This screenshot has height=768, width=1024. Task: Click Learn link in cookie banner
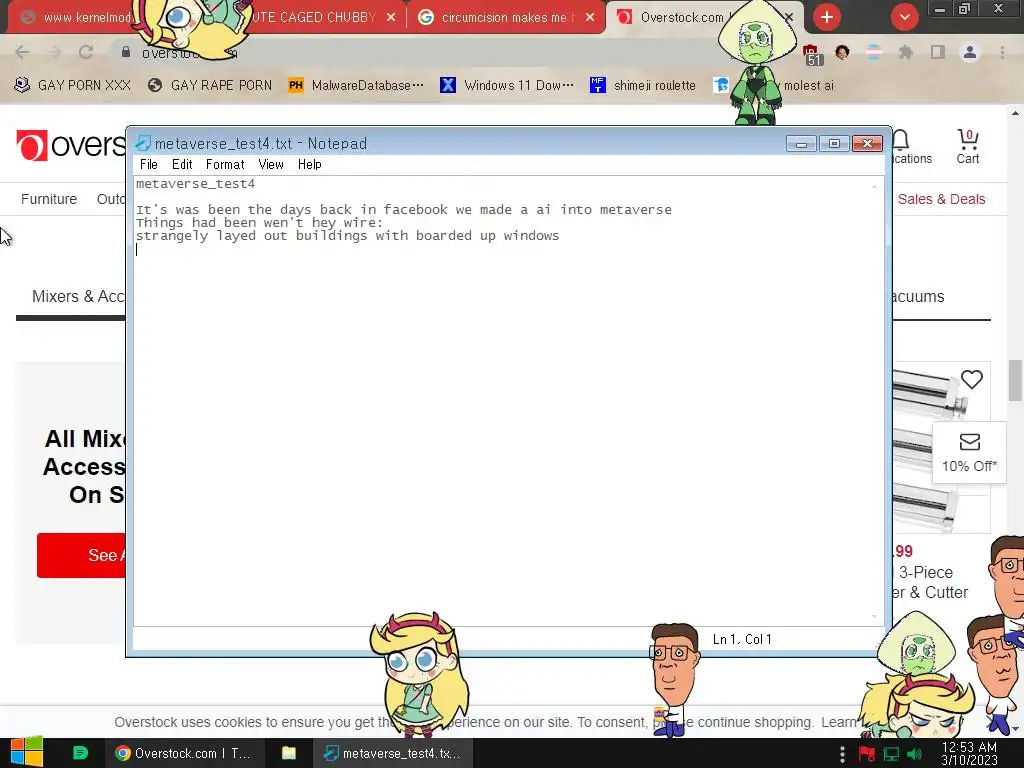tap(839, 722)
